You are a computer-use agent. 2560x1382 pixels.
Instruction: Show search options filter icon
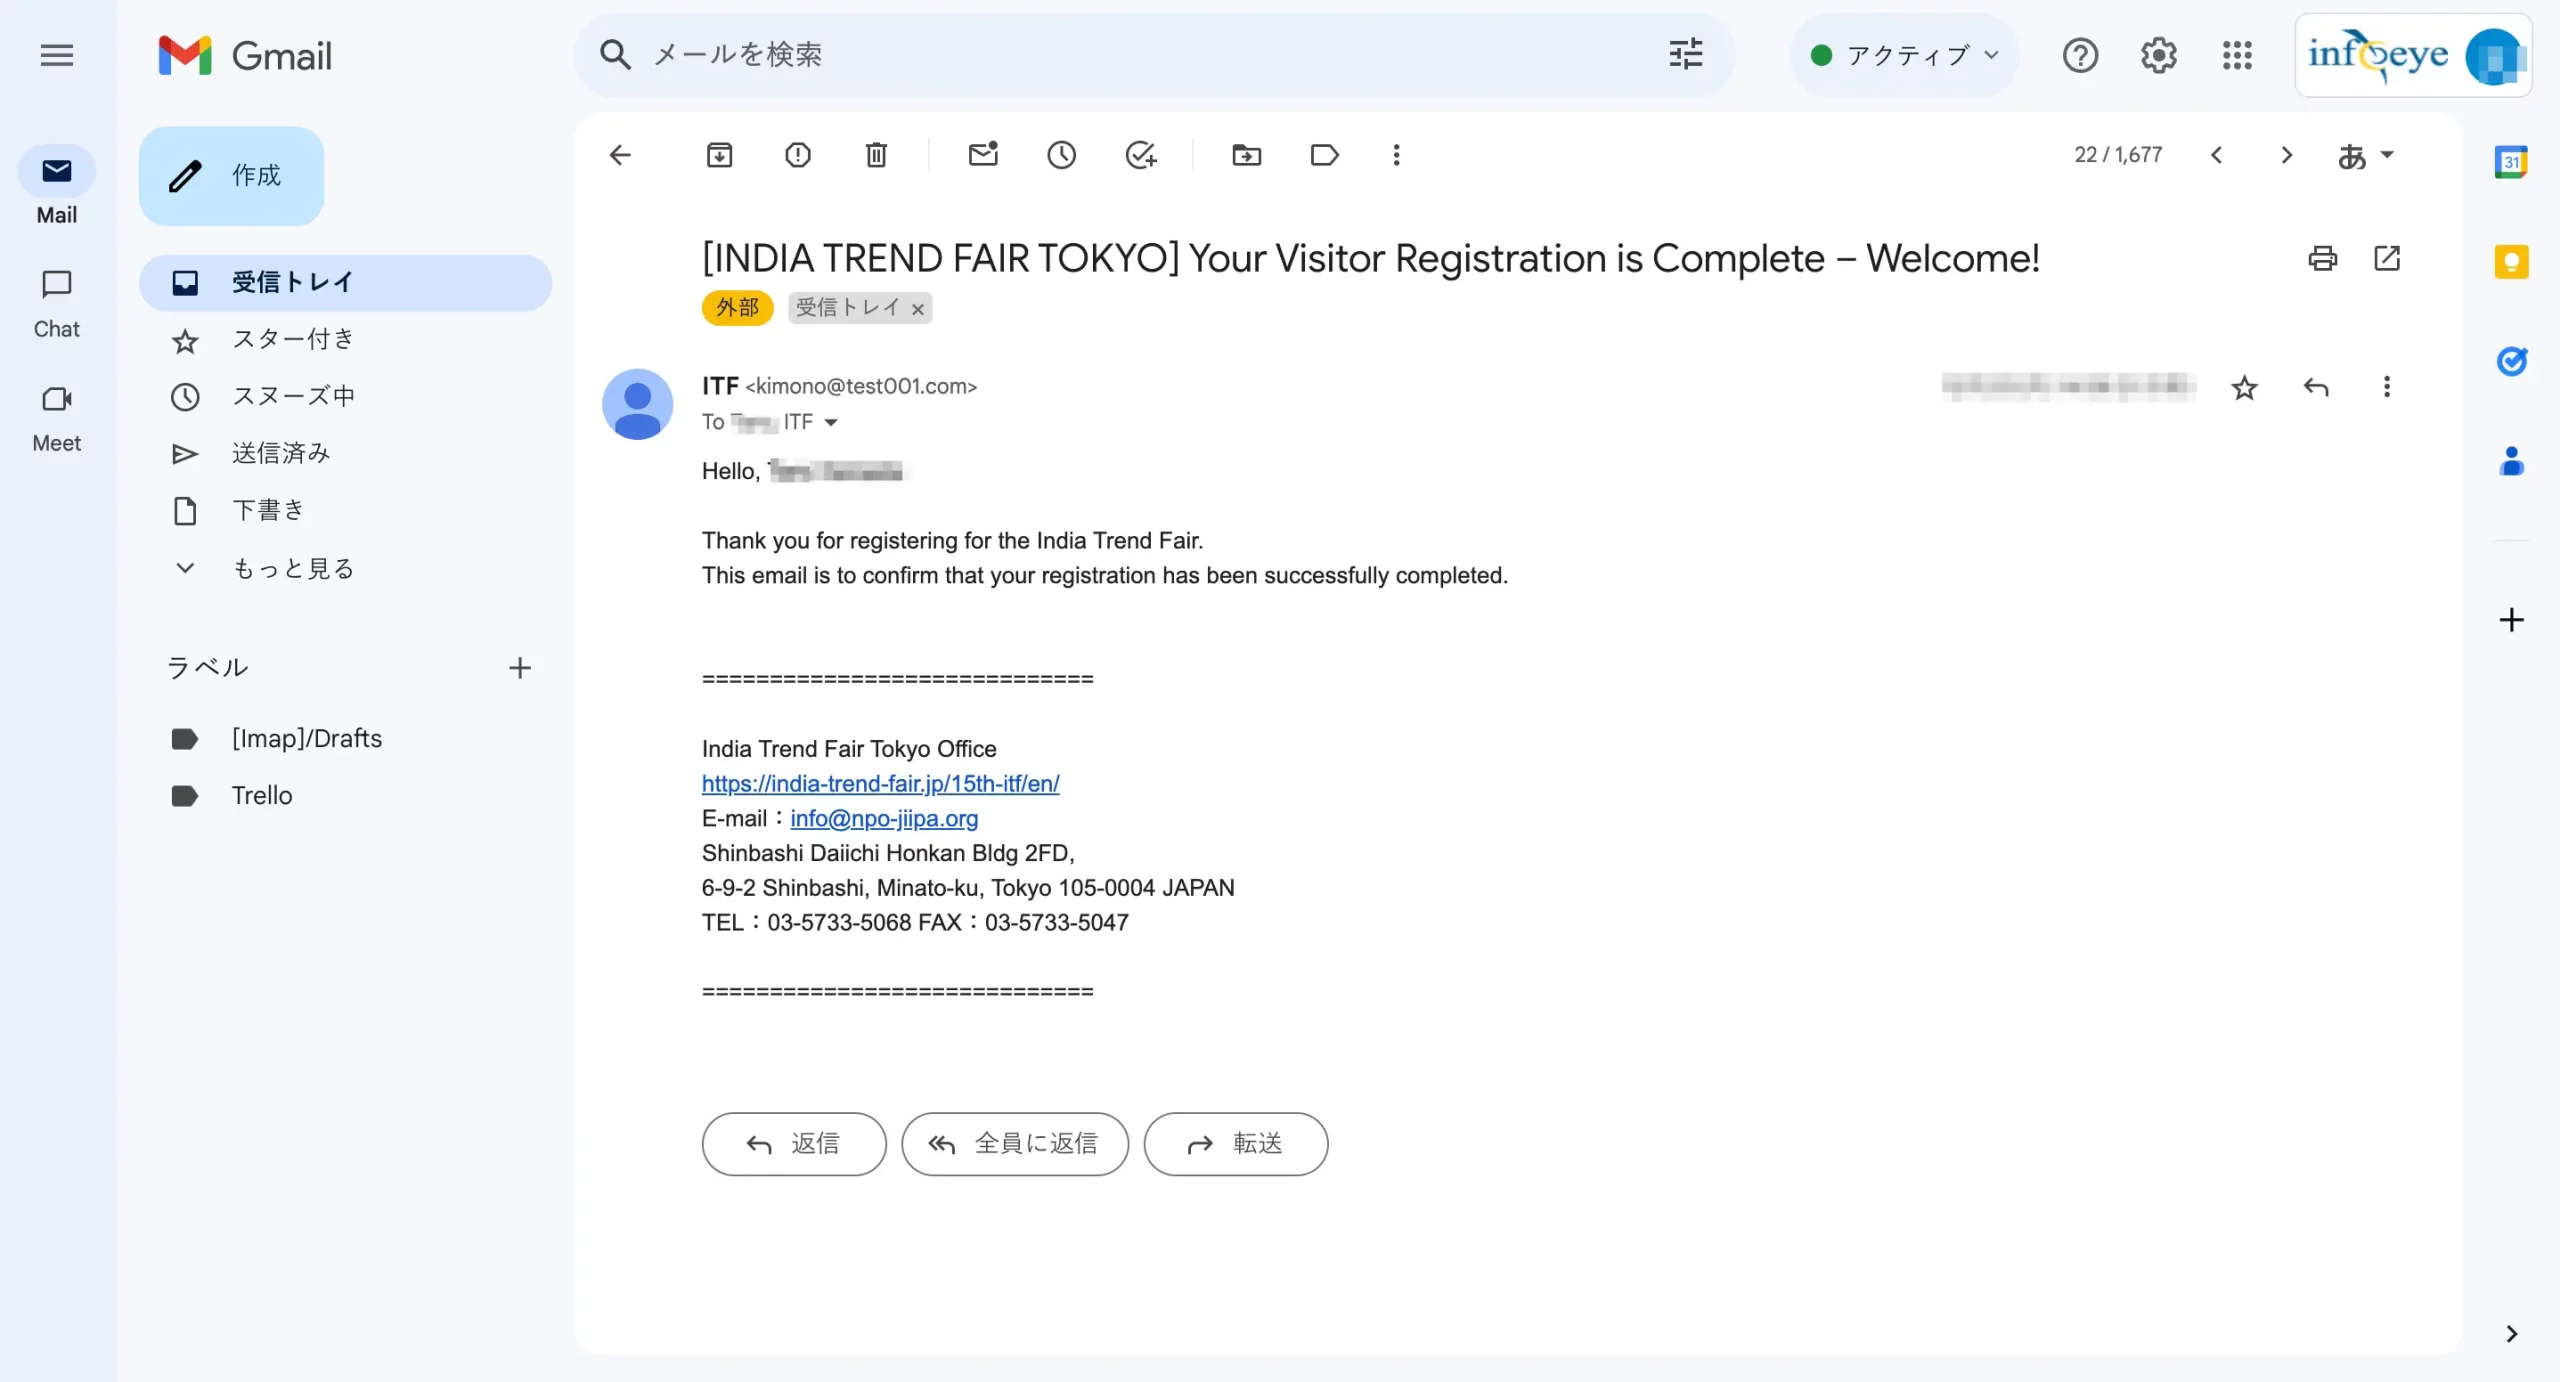1686,54
